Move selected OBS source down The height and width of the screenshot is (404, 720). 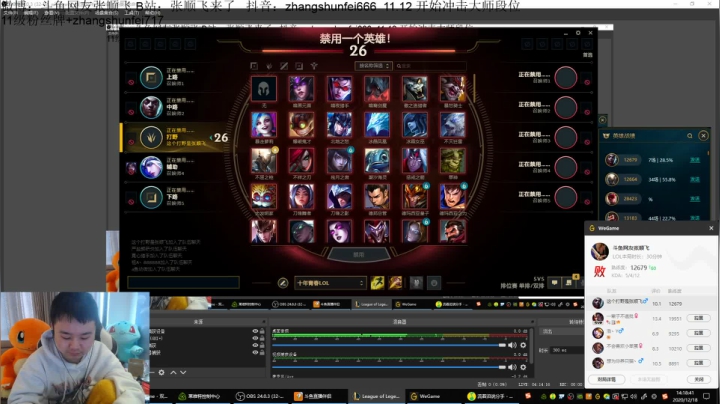pyautogui.click(x=183, y=372)
